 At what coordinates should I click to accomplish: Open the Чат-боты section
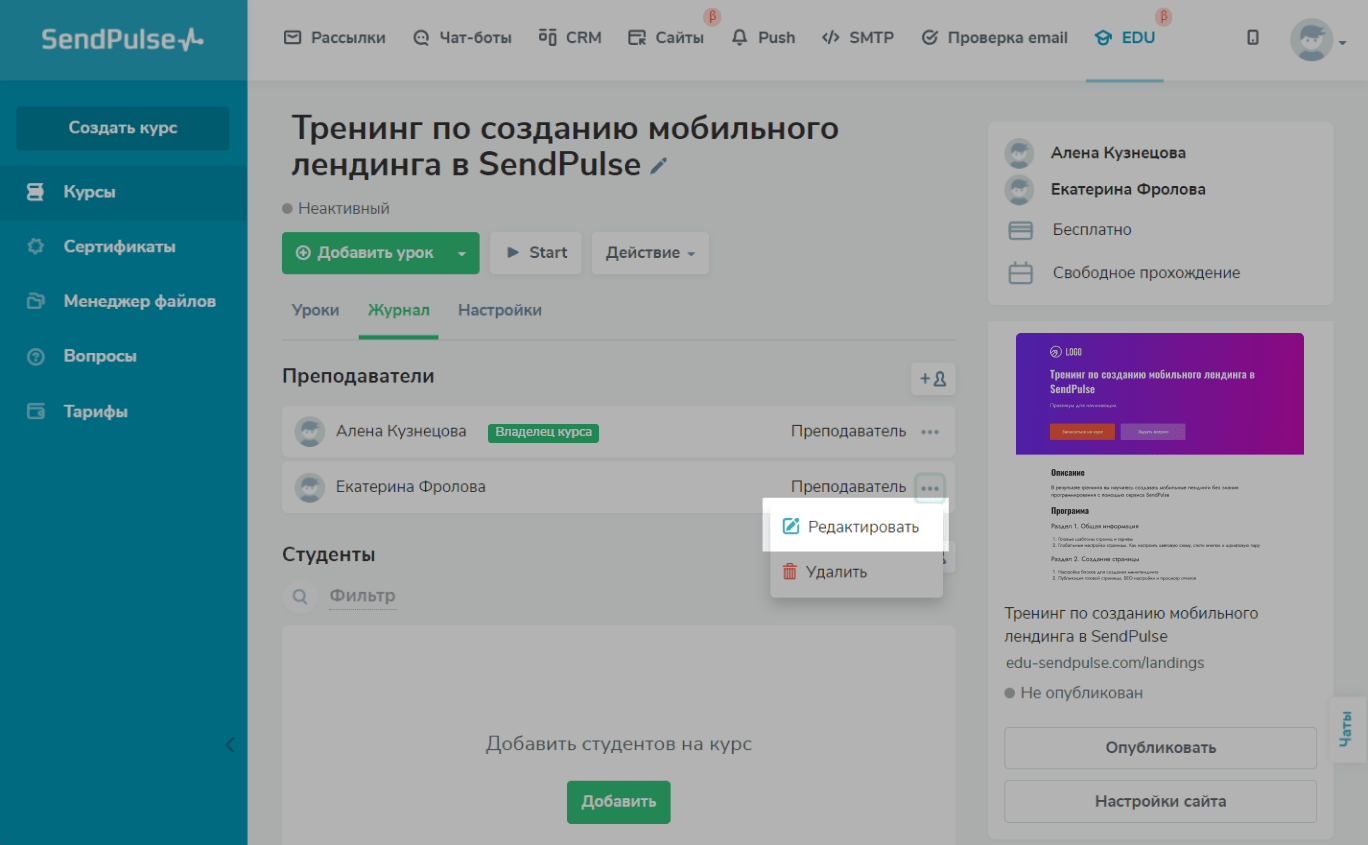[x=462, y=38]
